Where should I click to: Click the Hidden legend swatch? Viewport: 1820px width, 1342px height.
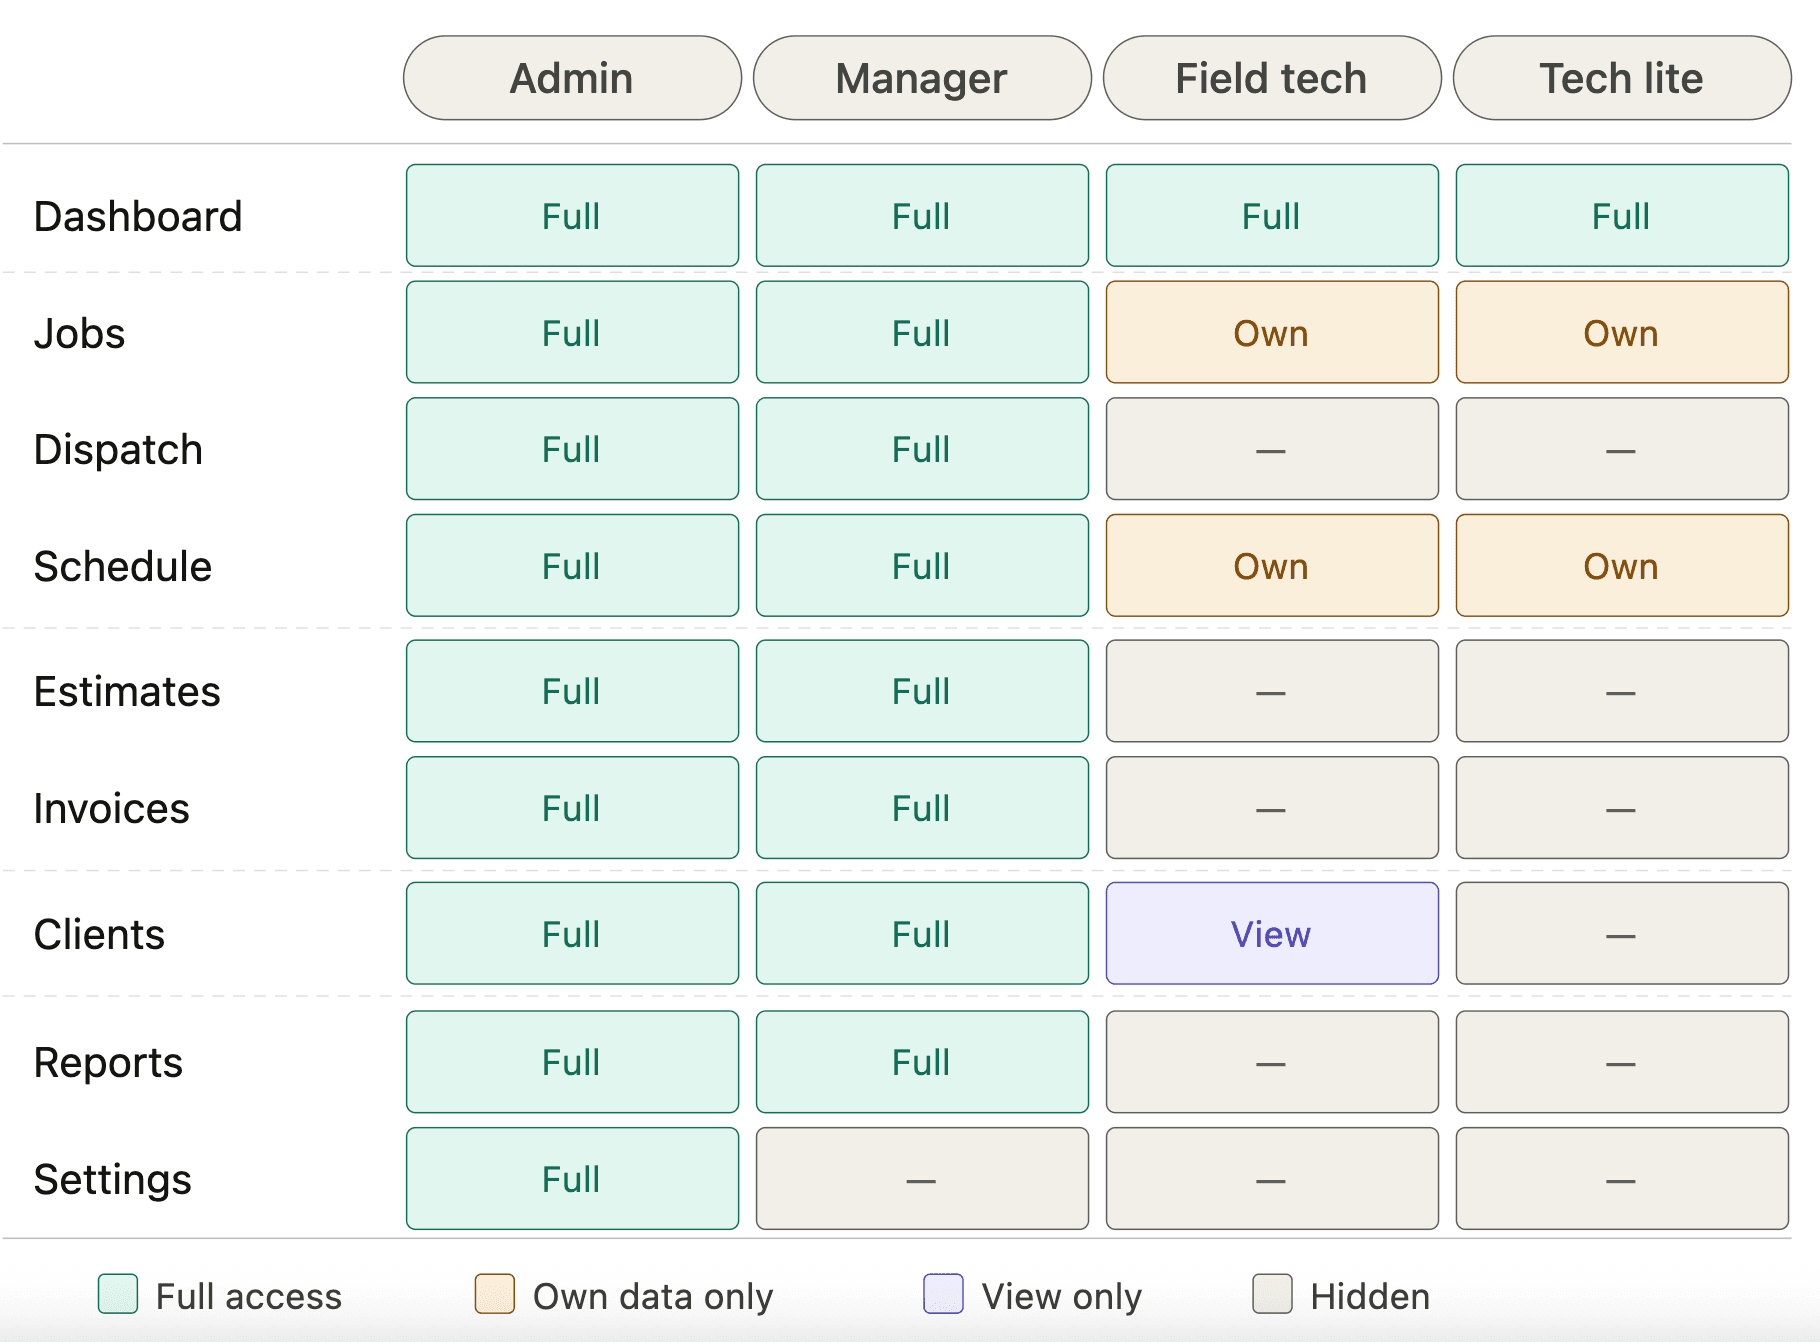(x=1270, y=1295)
